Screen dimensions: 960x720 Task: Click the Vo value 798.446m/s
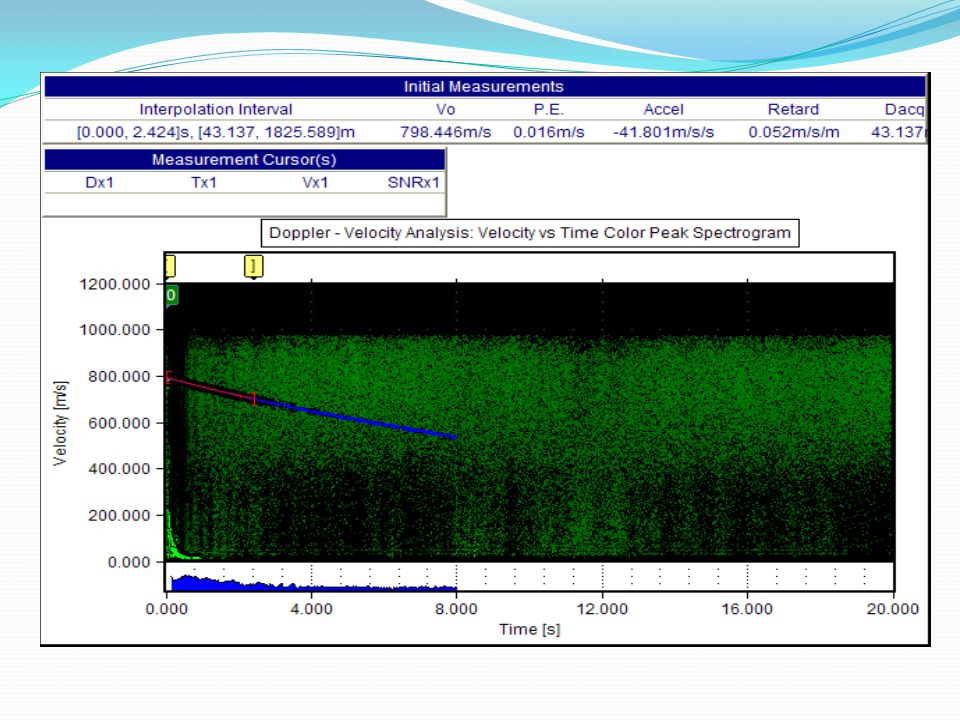tap(446, 132)
